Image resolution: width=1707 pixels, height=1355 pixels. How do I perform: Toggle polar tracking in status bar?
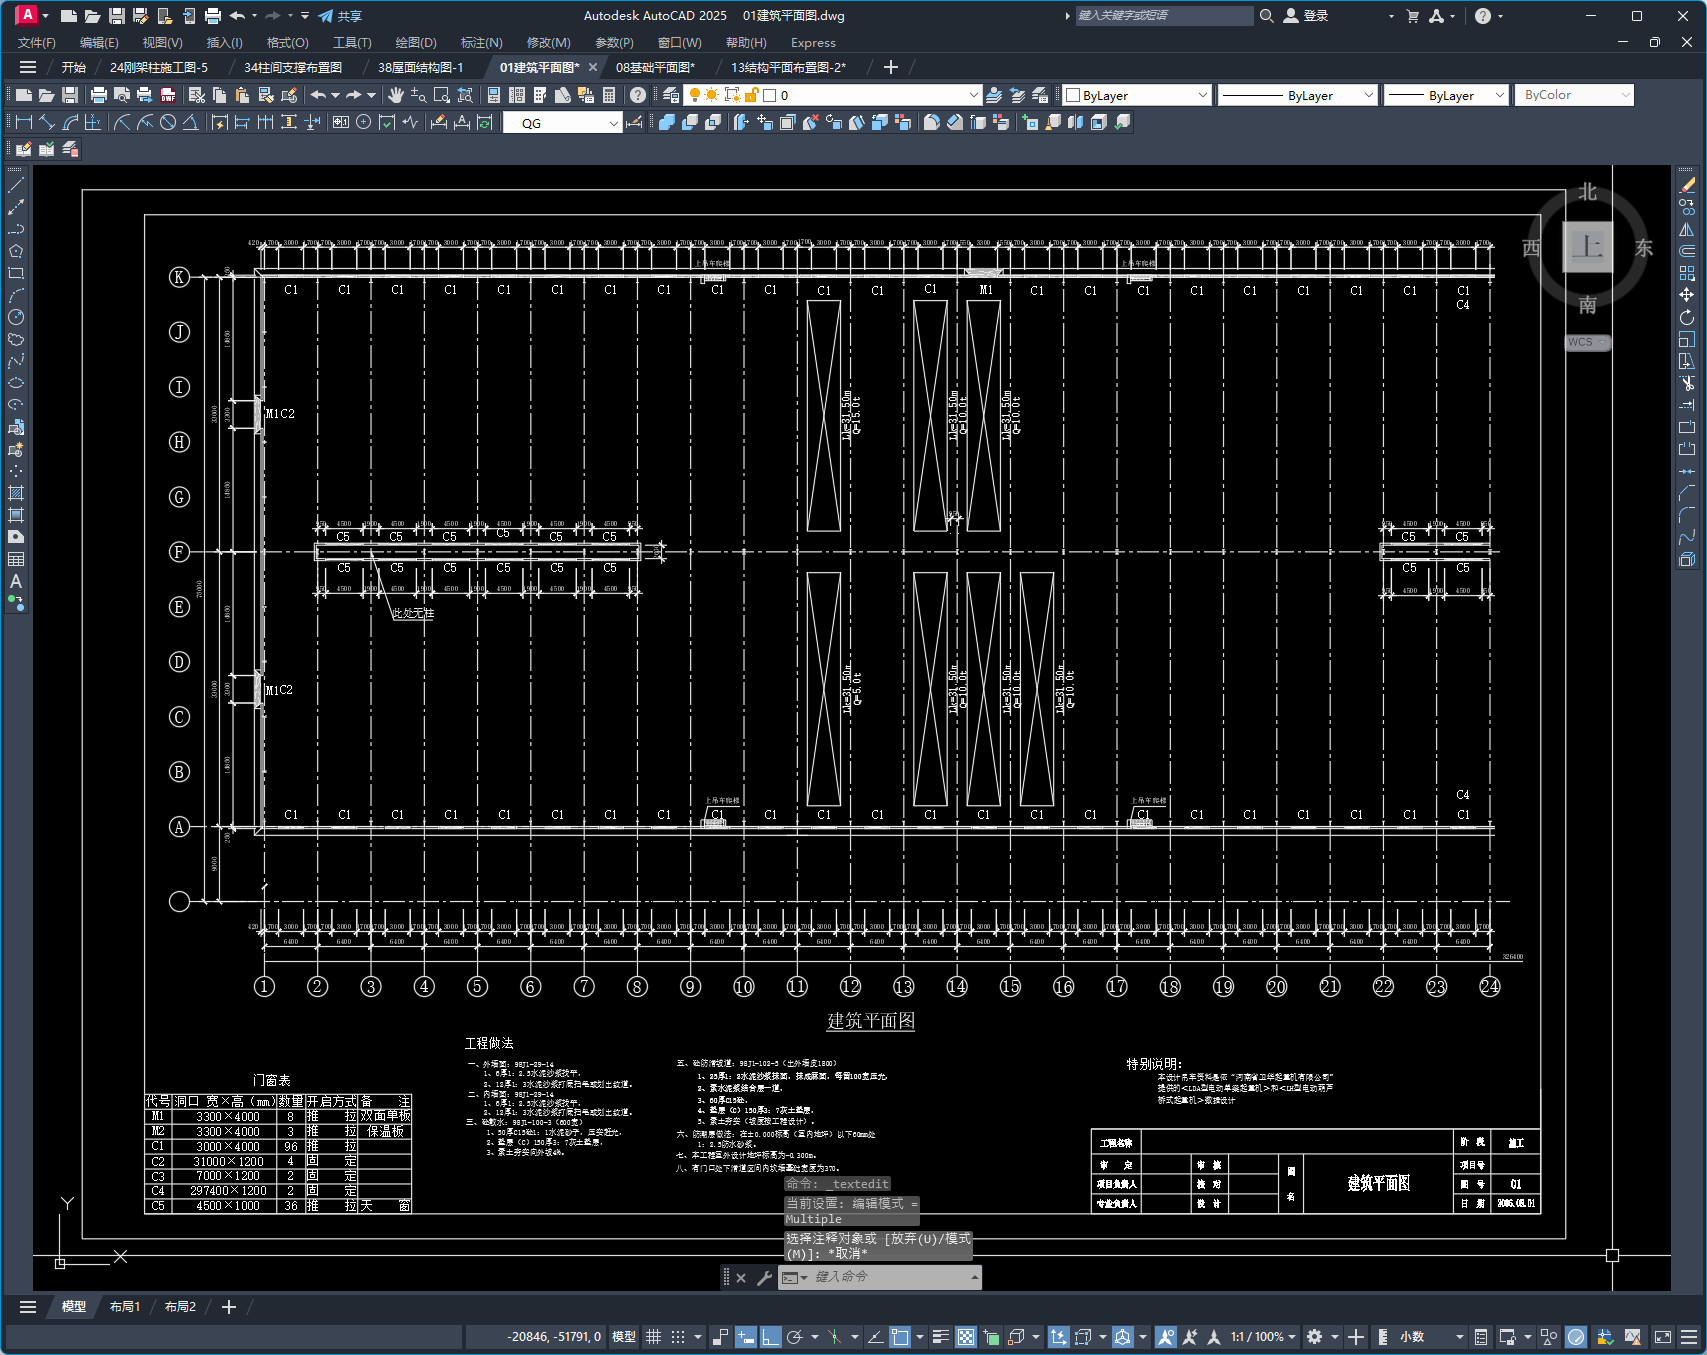tap(796, 1337)
